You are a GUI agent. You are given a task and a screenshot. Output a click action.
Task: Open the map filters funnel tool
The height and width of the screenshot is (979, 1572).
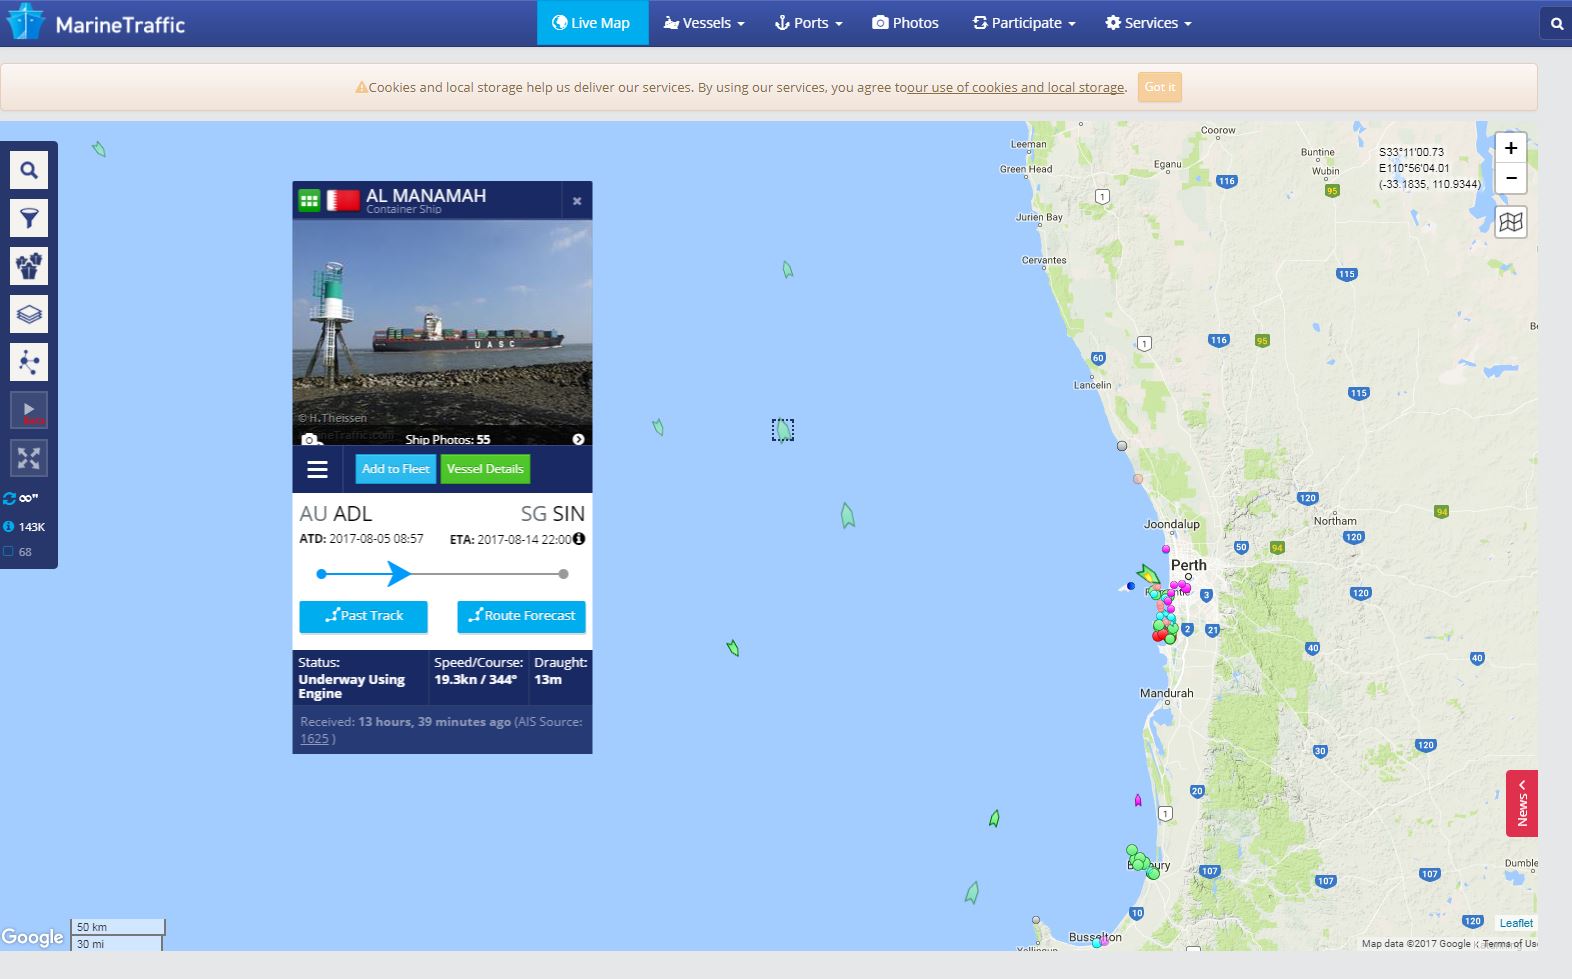coord(29,218)
